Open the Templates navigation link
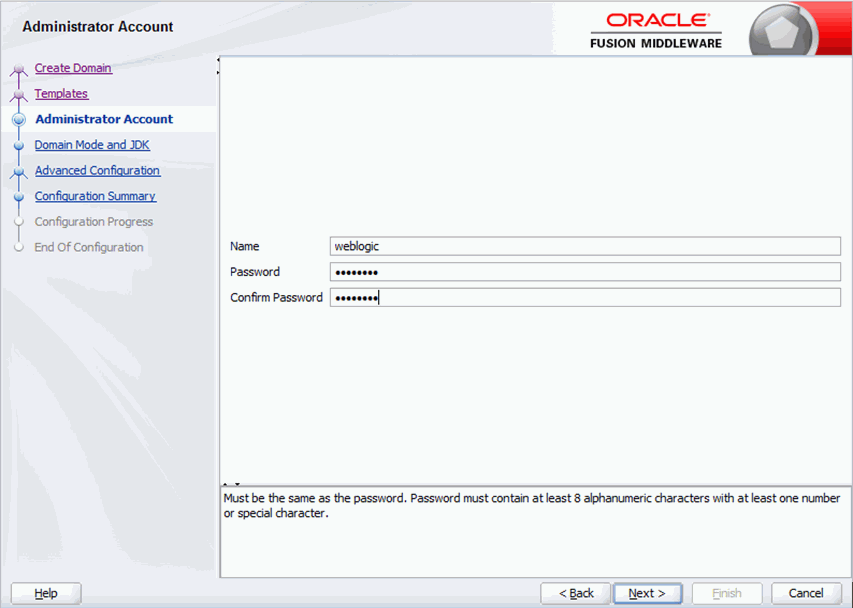The width and height of the screenshot is (853, 608). 61,93
